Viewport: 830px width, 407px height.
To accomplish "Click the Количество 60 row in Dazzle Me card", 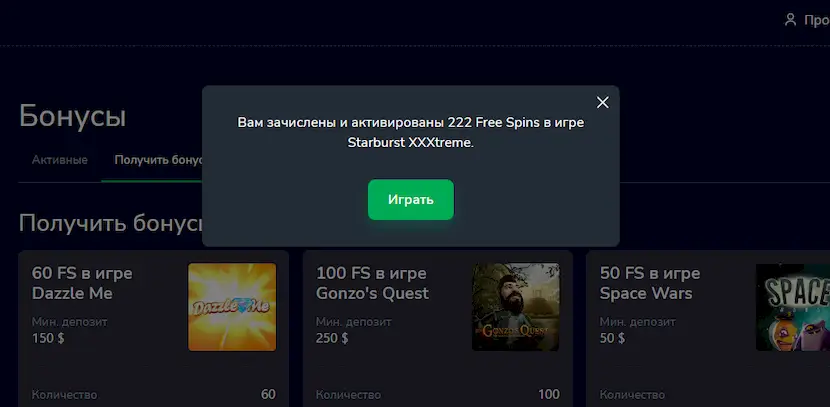I will [x=154, y=395].
